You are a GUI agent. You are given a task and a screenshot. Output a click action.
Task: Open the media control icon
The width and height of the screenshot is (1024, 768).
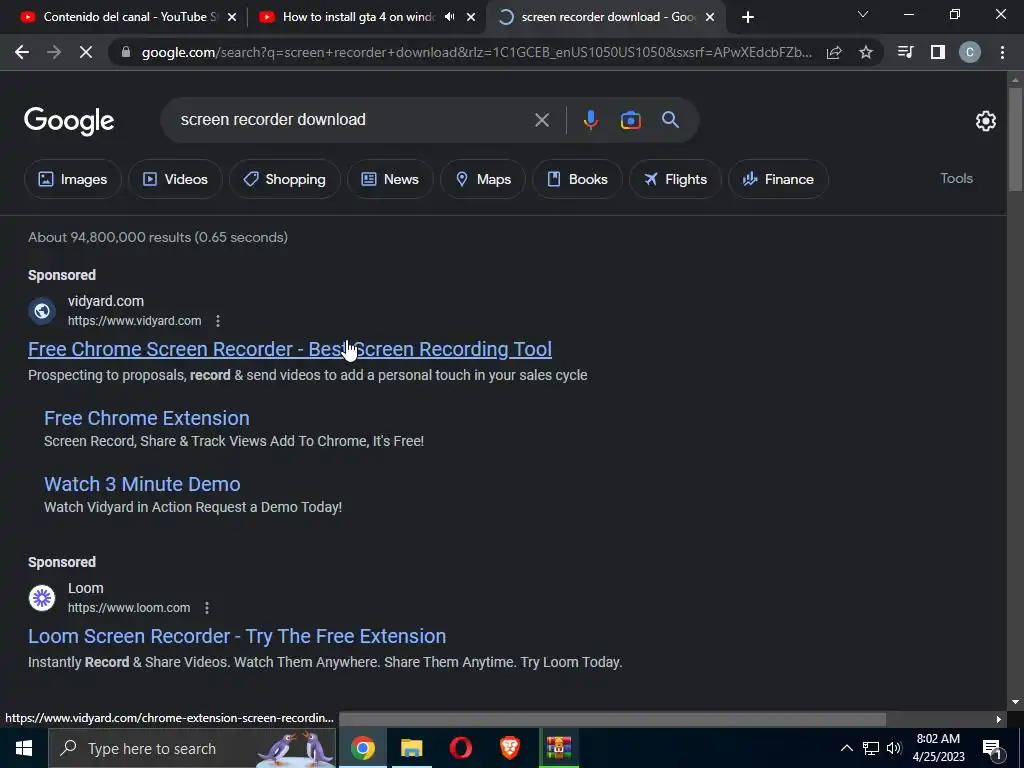tap(905, 52)
